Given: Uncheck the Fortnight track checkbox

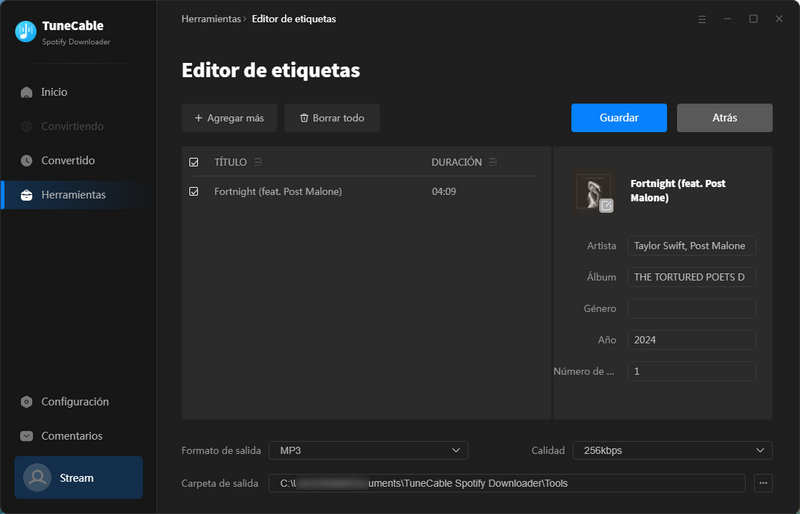Looking at the screenshot, I should [x=194, y=191].
